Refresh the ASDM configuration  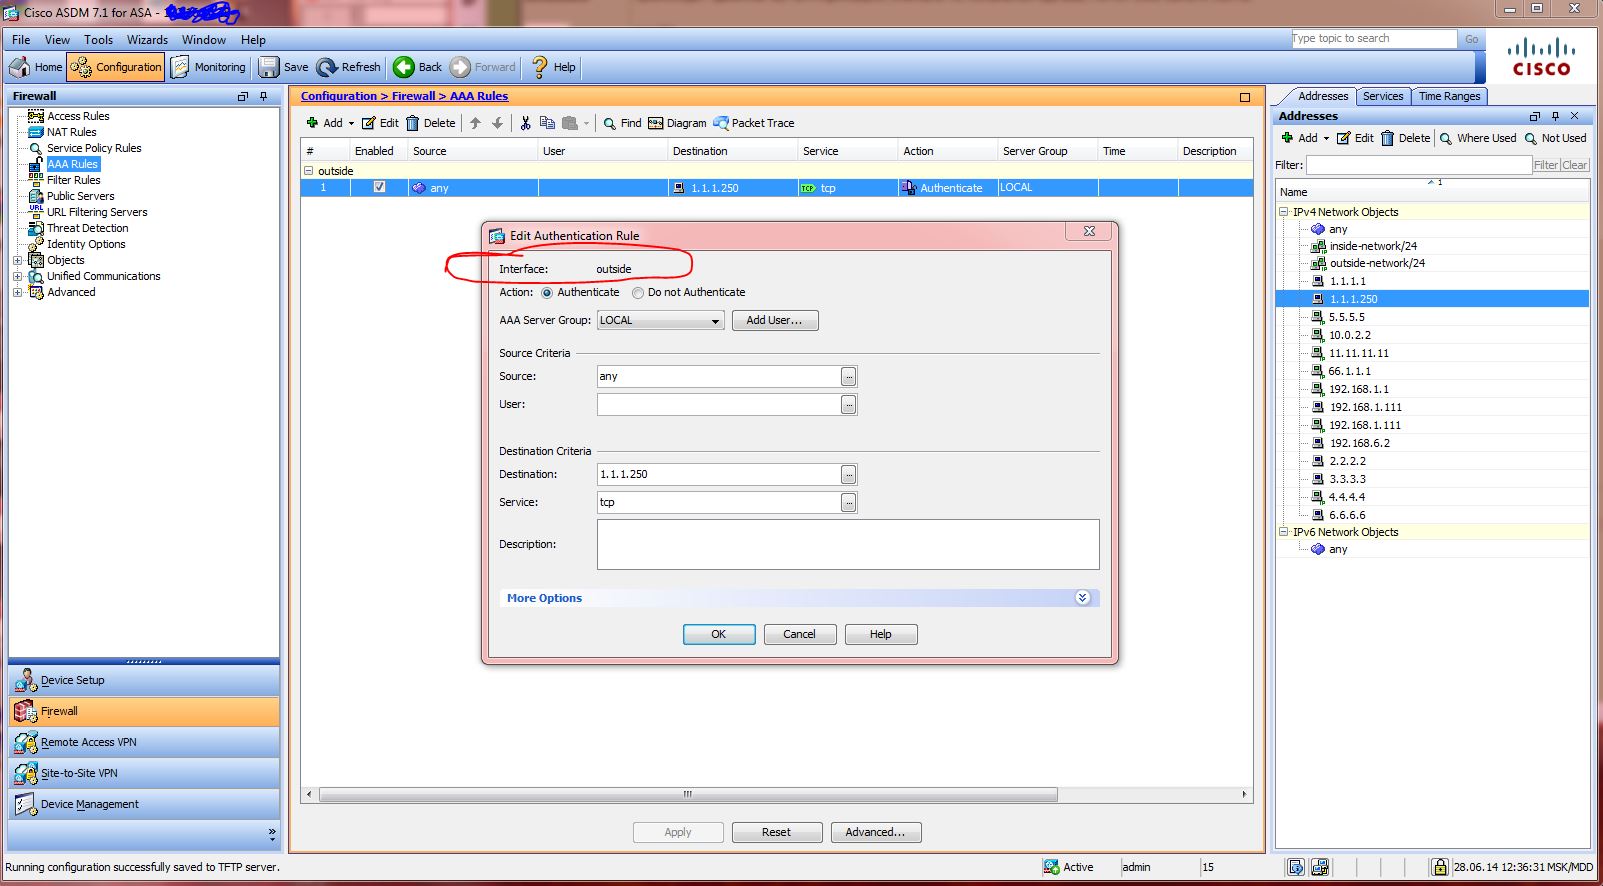point(349,67)
